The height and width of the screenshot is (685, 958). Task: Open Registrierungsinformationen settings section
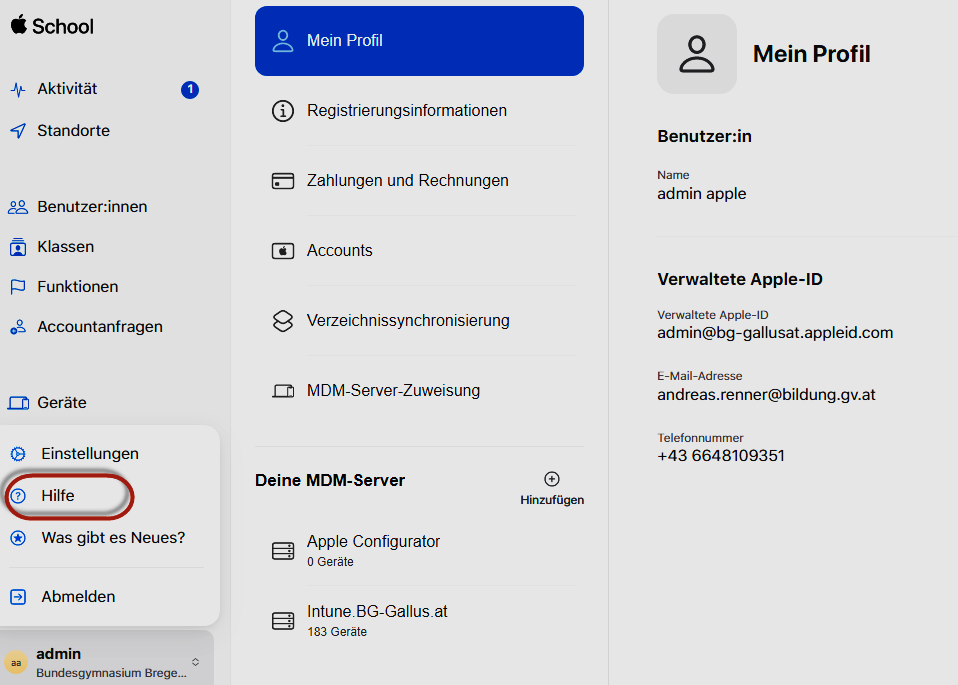tap(406, 111)
